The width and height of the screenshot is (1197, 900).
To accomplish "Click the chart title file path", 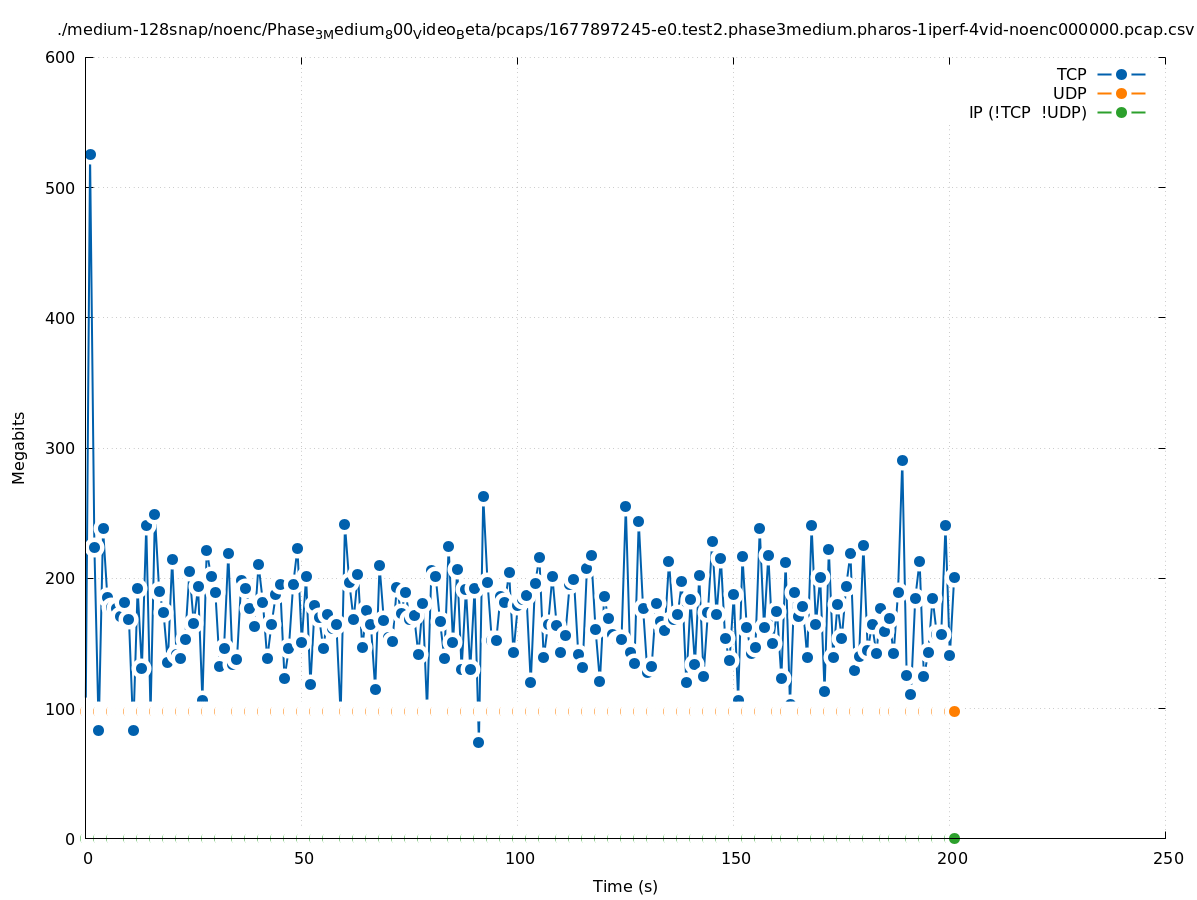I will (625, 30).
